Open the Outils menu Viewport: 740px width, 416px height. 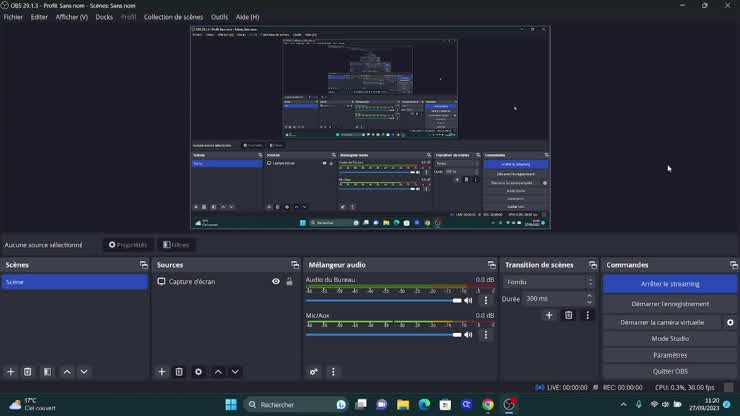[x=219, y=17]
